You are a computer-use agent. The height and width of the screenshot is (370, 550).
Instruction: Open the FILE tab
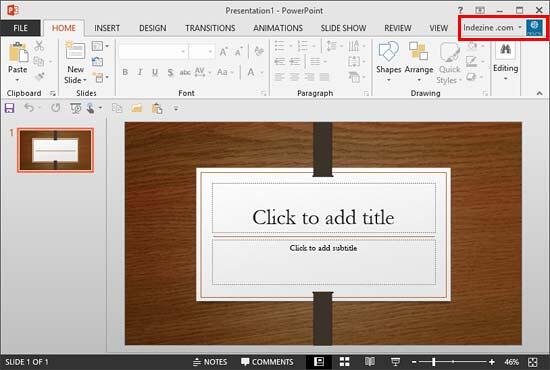tap(20, 28)
